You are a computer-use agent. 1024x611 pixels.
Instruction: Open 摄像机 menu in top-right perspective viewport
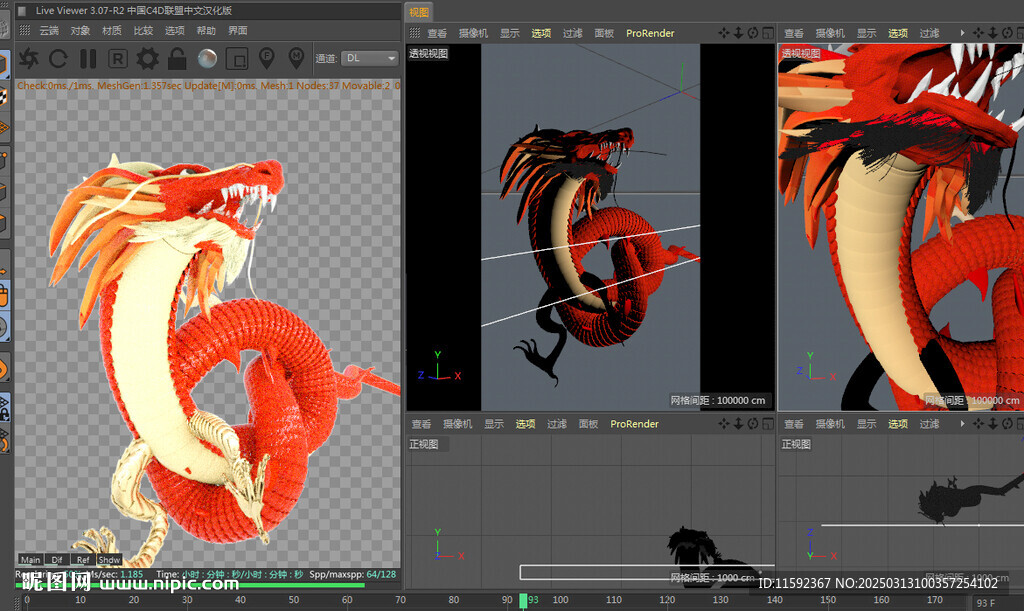click(x=829, y=33)
